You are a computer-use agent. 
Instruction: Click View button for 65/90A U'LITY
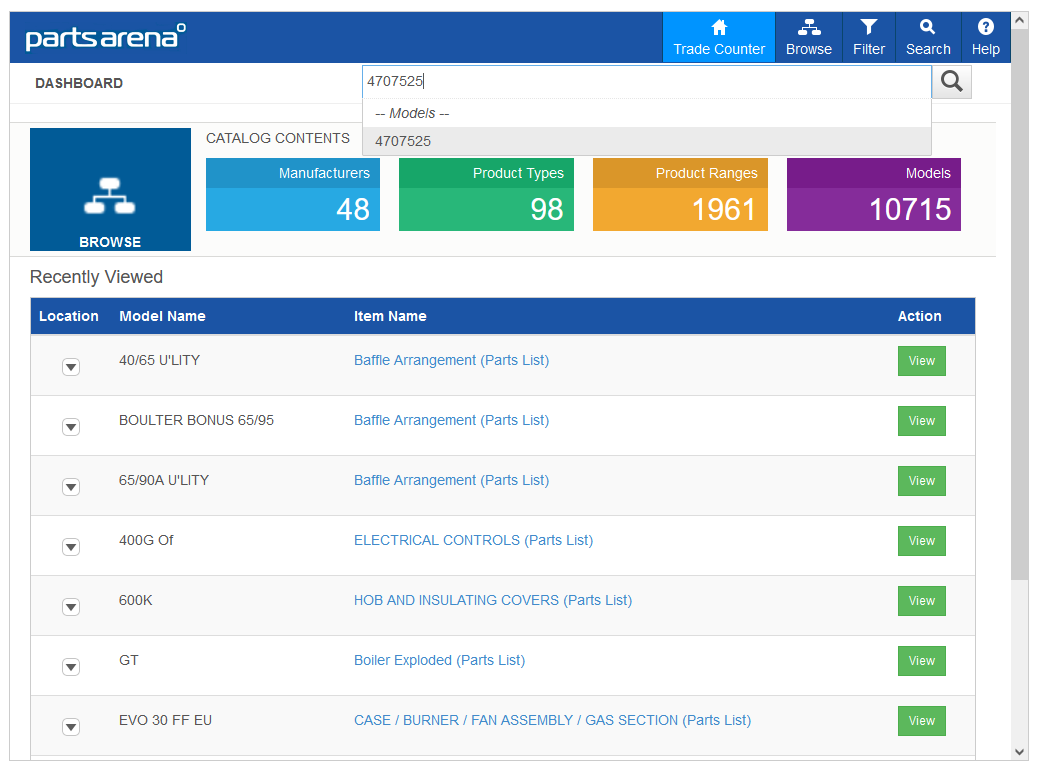pyautogui.click(x=921, y=480)
